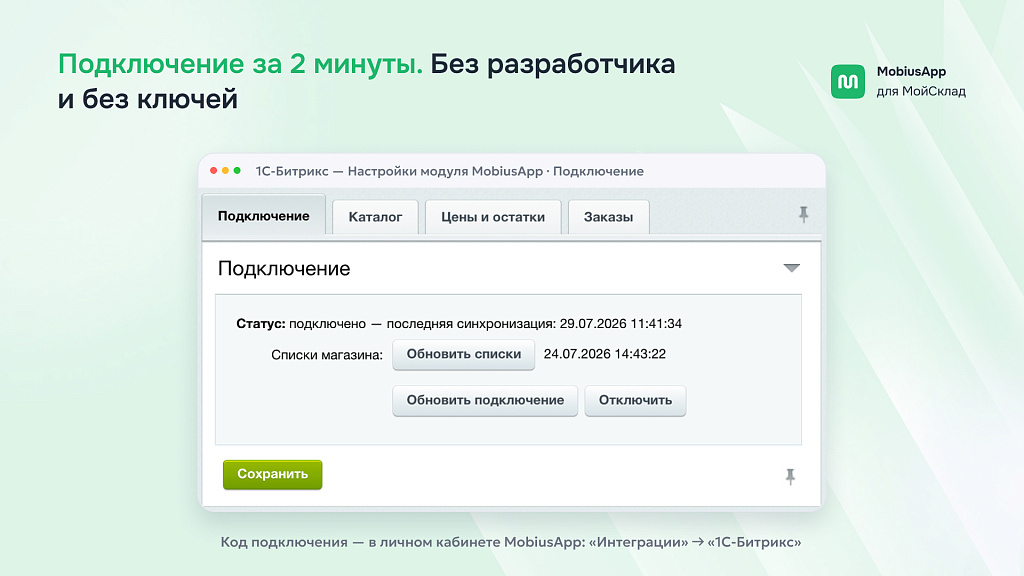Click the red close window dot

[x=214, y=170]
